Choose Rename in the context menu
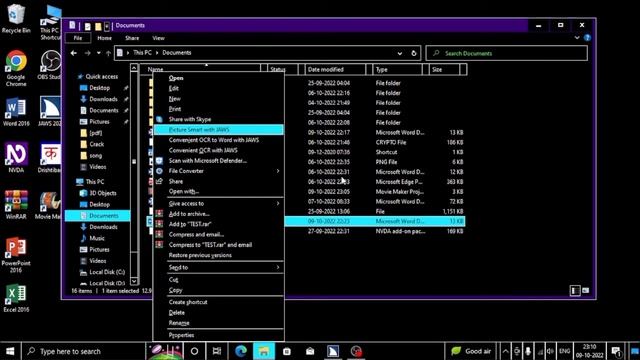640x360 pixels. tap(218, 323)
